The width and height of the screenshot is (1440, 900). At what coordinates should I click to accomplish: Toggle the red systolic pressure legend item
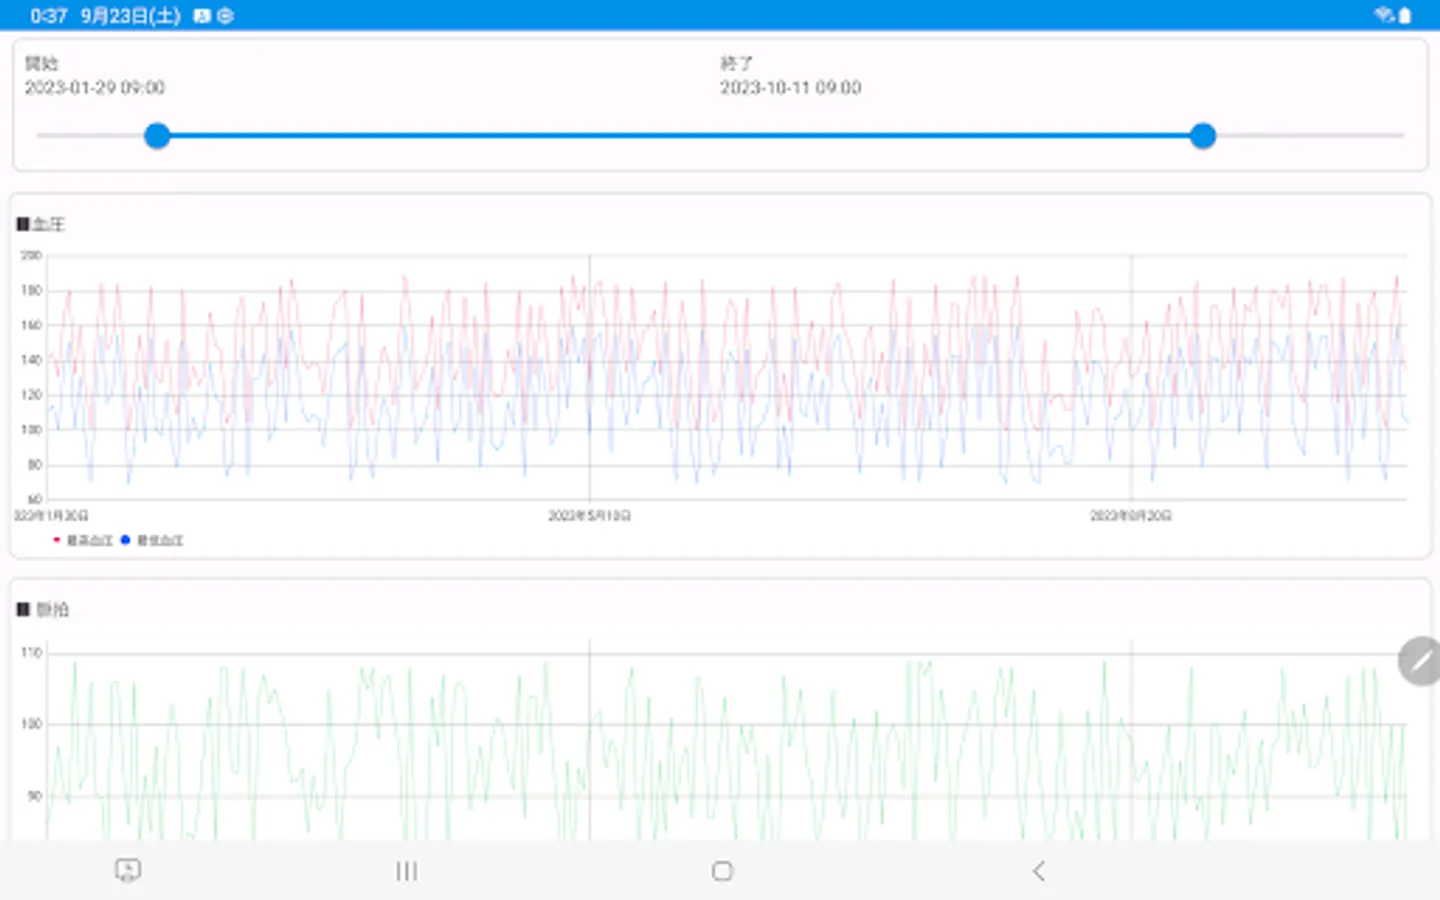pos(84,540)
